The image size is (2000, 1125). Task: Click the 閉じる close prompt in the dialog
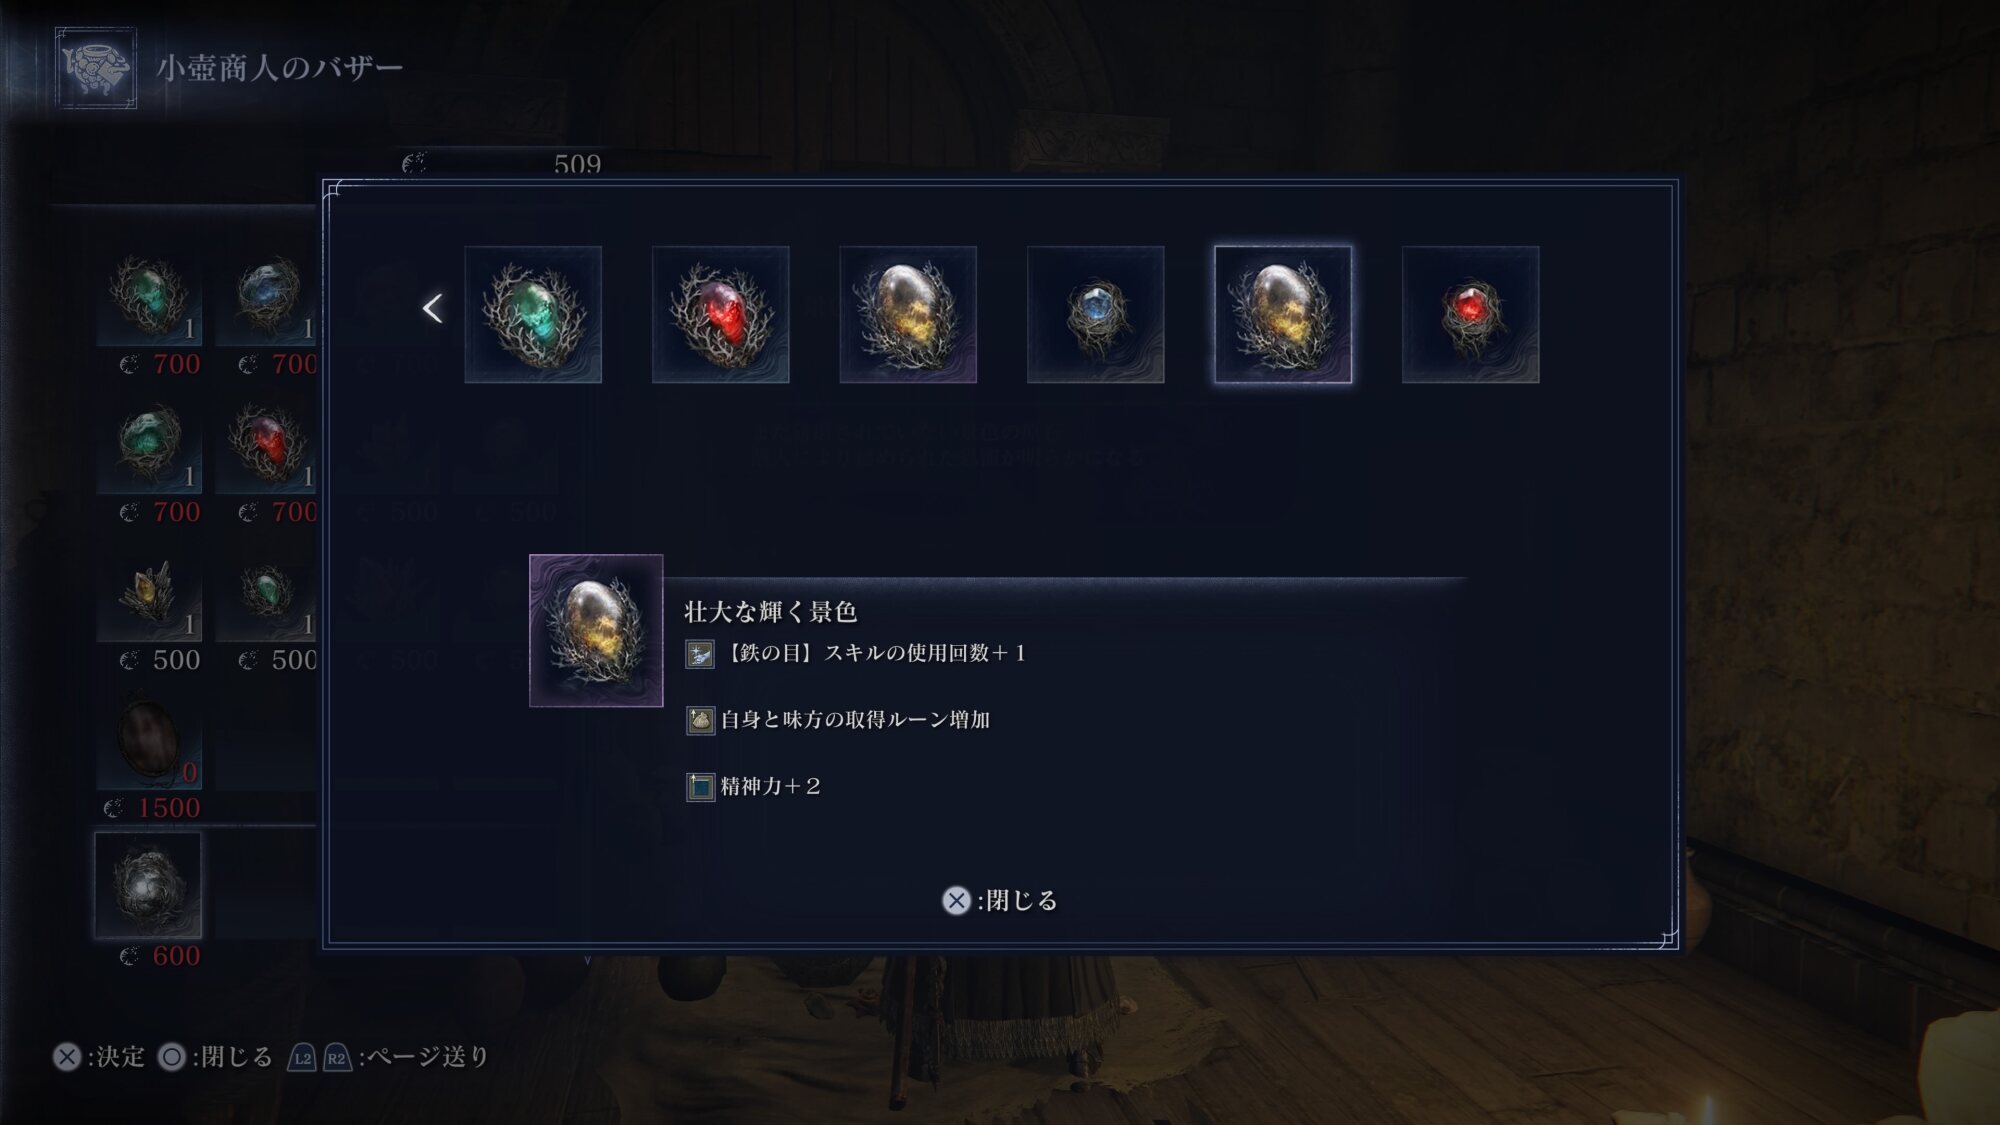(999, 900)
